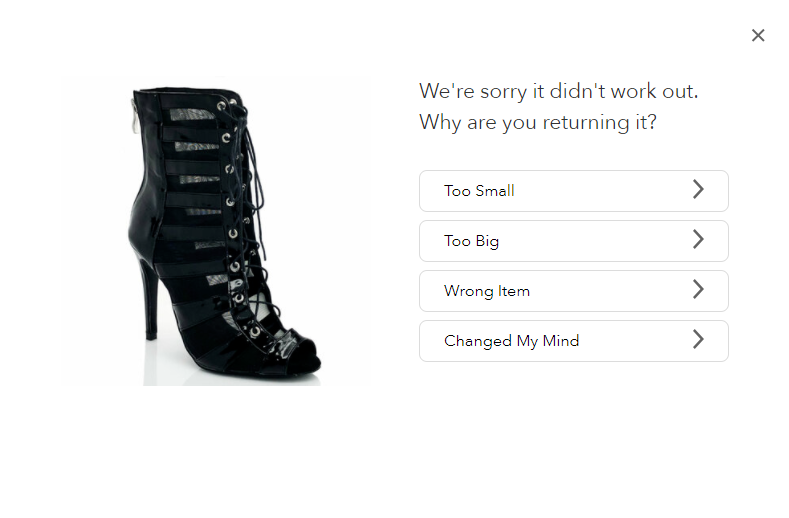Click the silver zipper pull on the boot
The height and width of the screenshot is (518, 789).
pyautogui.click(x=135, y=117)
